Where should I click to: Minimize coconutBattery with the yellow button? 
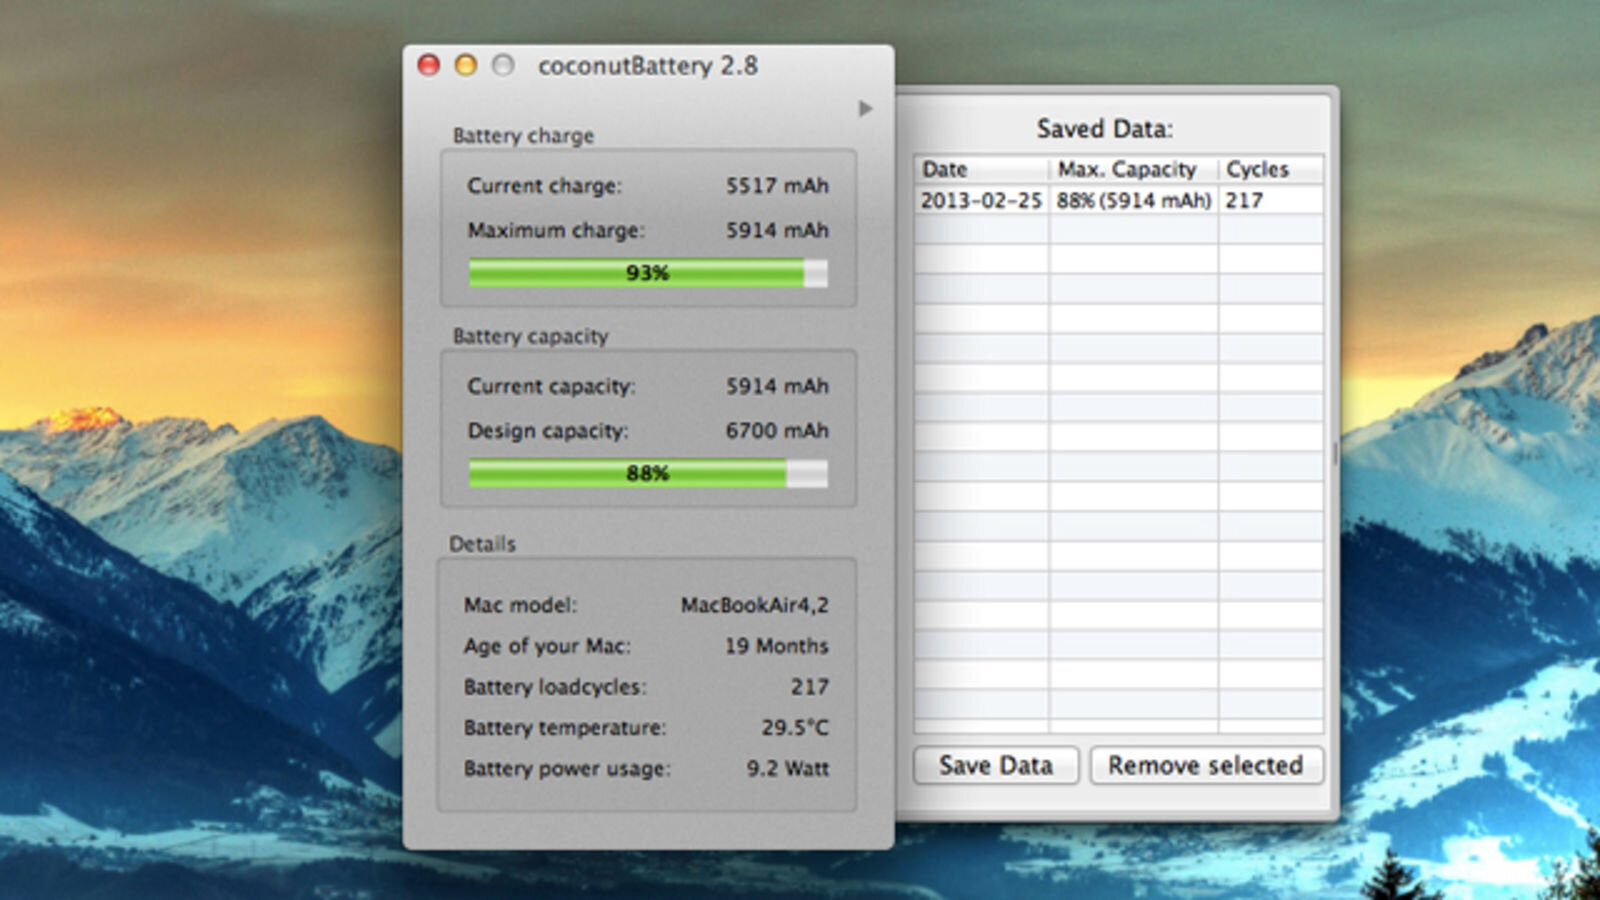(466, 65)
